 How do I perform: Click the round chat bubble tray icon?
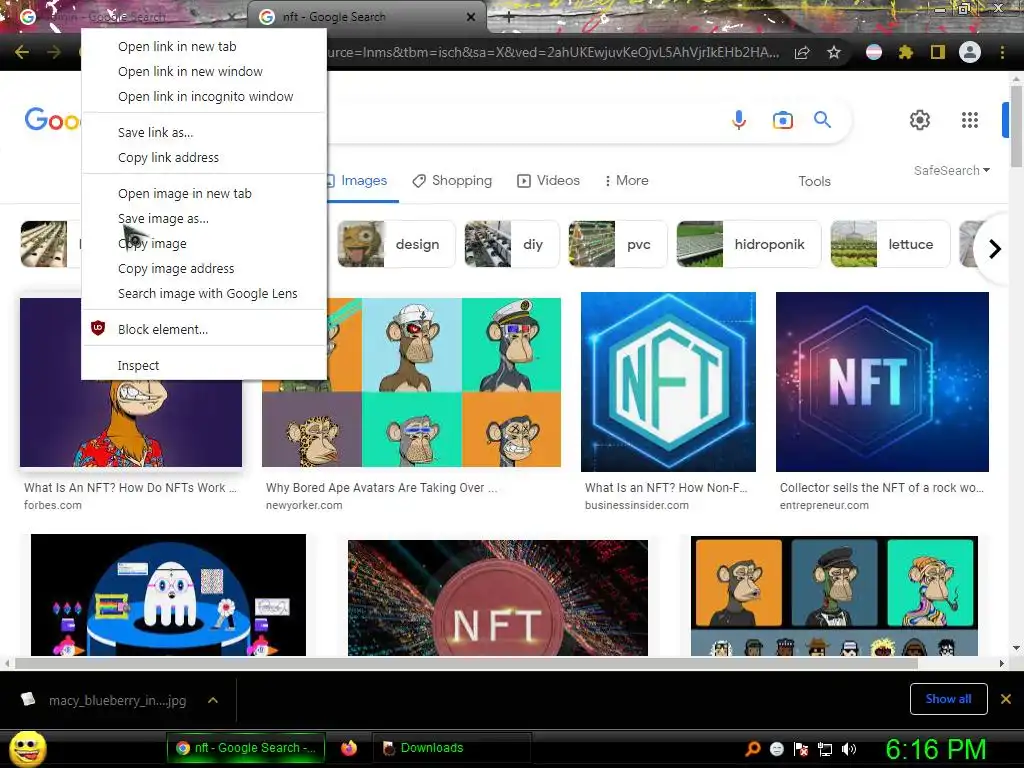[x=776, y=749]
